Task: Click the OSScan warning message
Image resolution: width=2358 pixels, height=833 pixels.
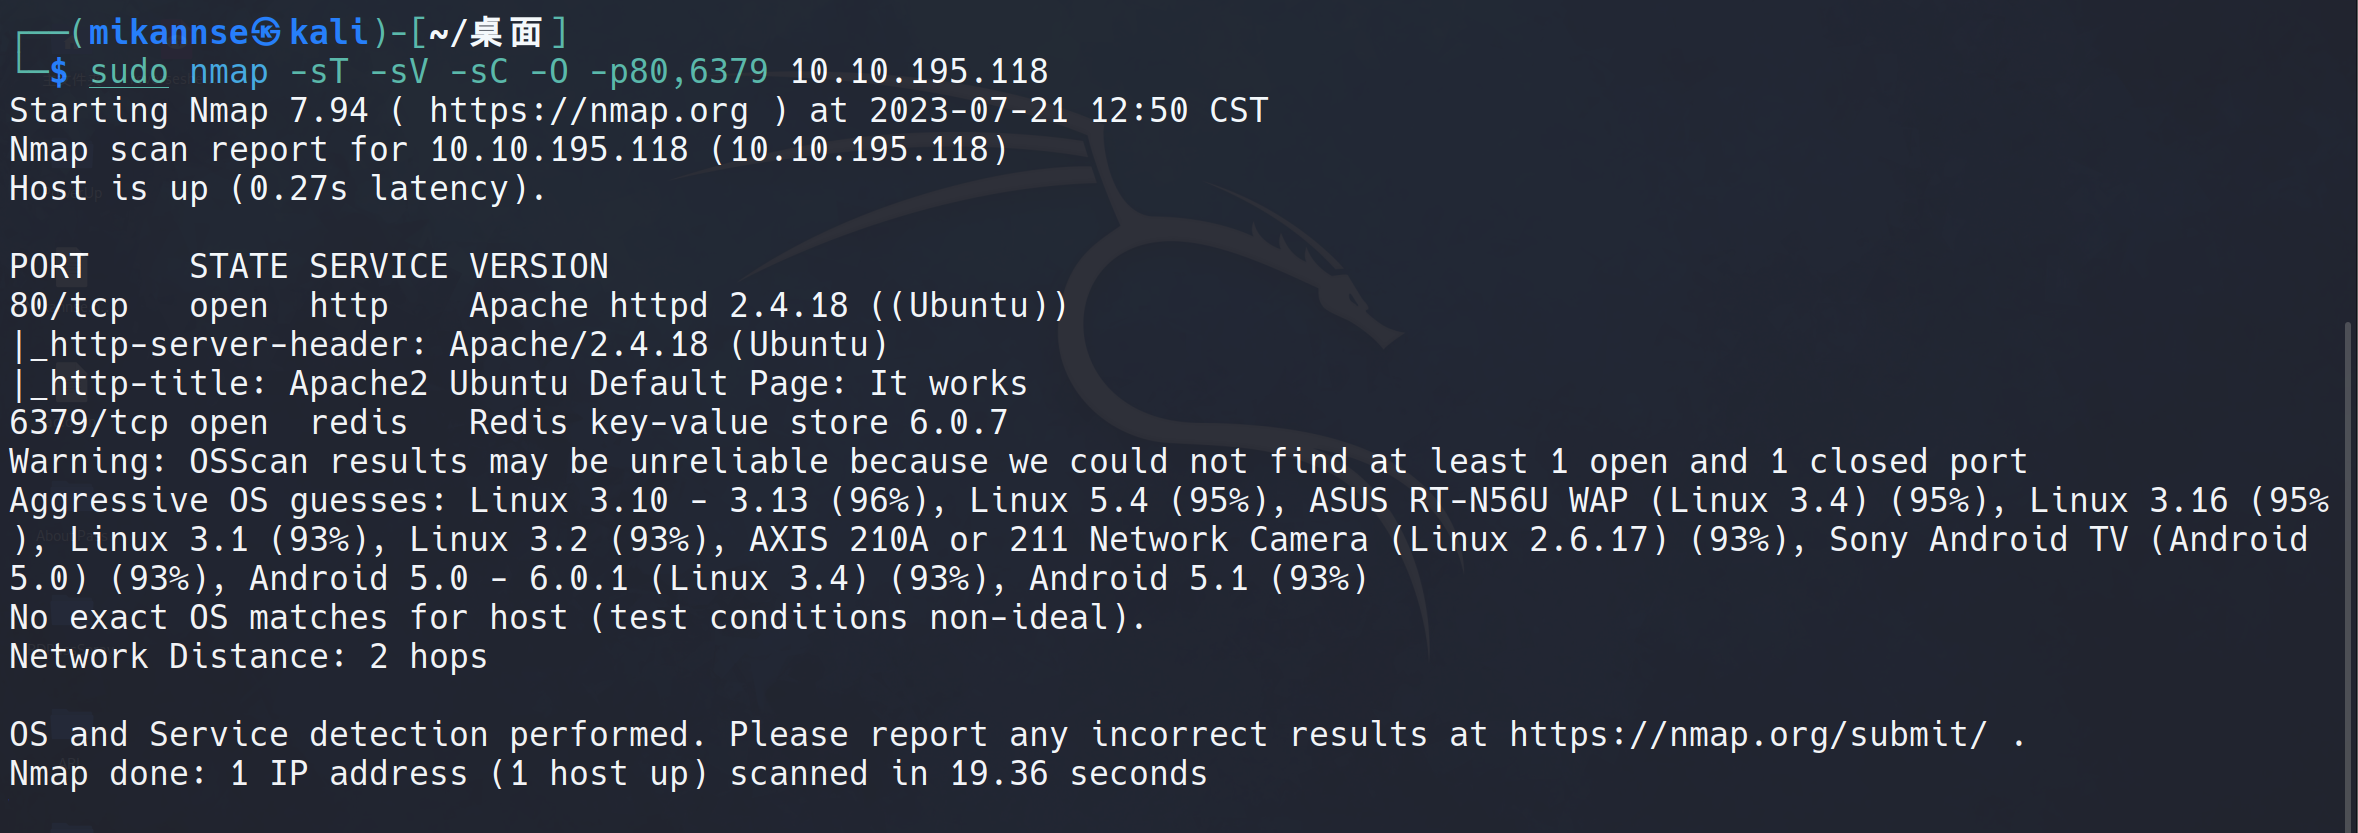Action: [x=1018, y=462]
